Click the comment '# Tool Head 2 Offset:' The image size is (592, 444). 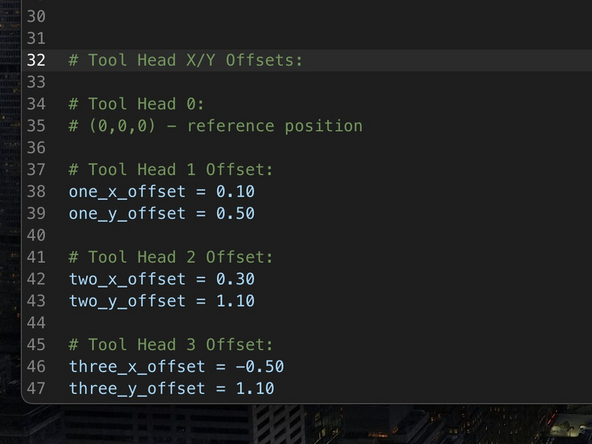tap(171, 257)
